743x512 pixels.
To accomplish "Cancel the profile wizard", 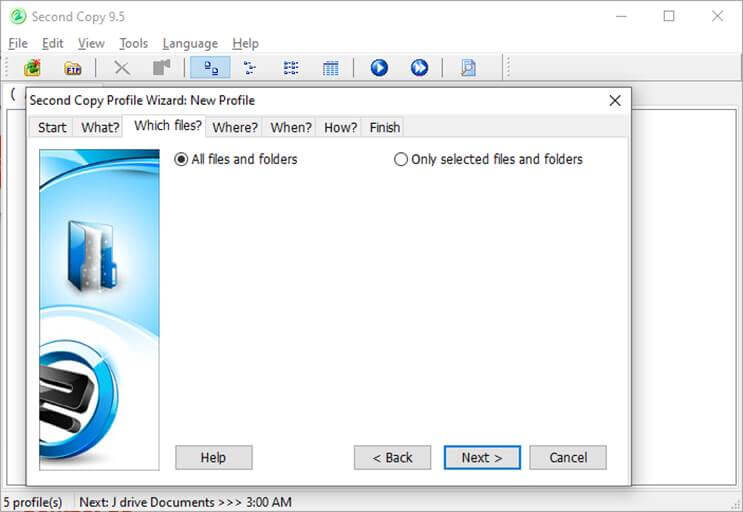I will point(568,458).
